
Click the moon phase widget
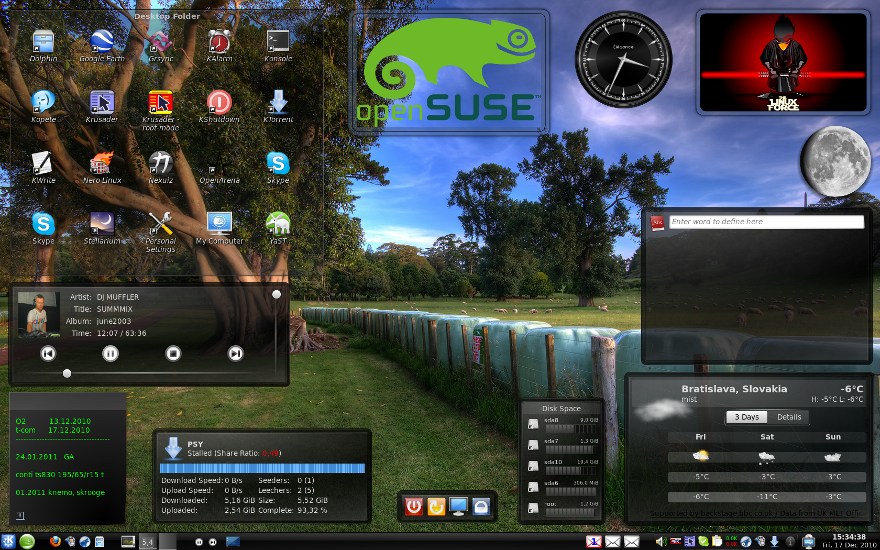(x=835, y=161)
